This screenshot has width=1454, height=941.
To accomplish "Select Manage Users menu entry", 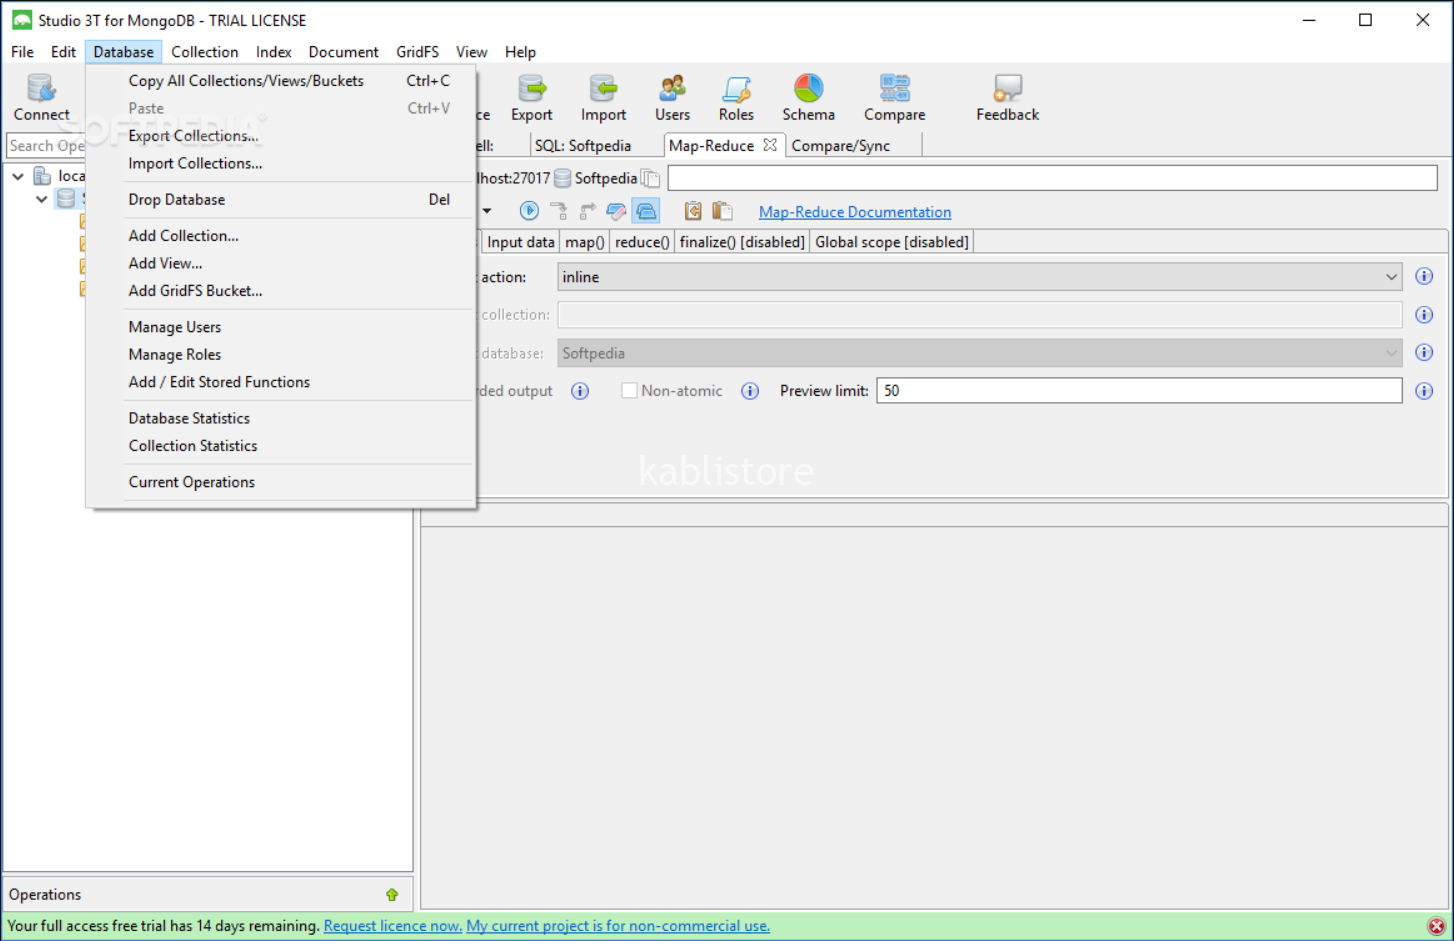I will click(x=281, y=327).
